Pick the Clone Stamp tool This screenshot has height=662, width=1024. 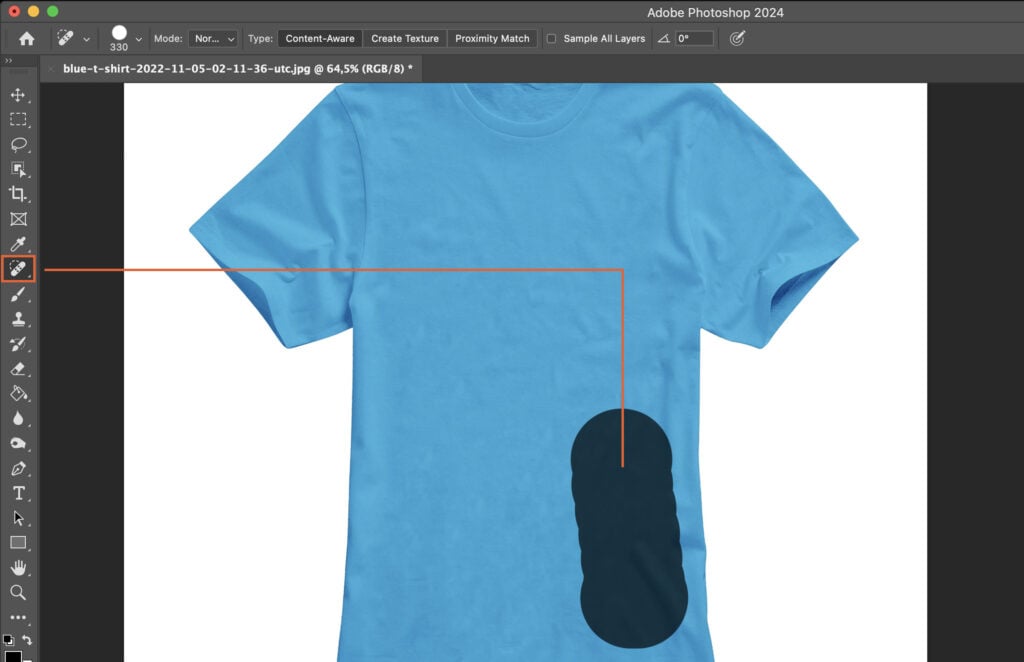[18, 318]
